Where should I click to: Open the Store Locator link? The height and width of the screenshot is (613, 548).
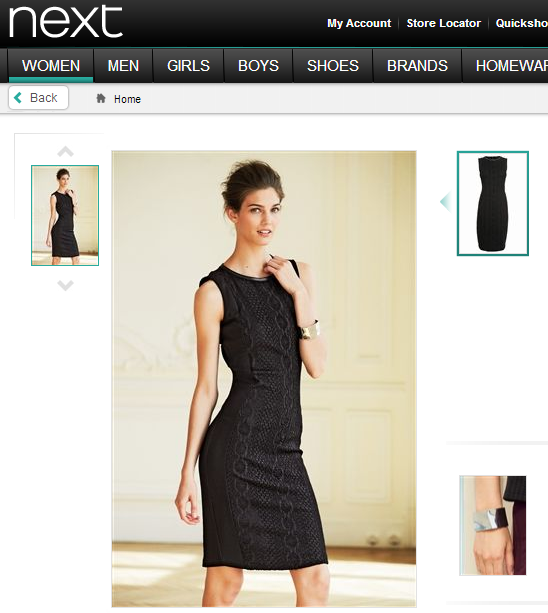[x=444, y=23]
